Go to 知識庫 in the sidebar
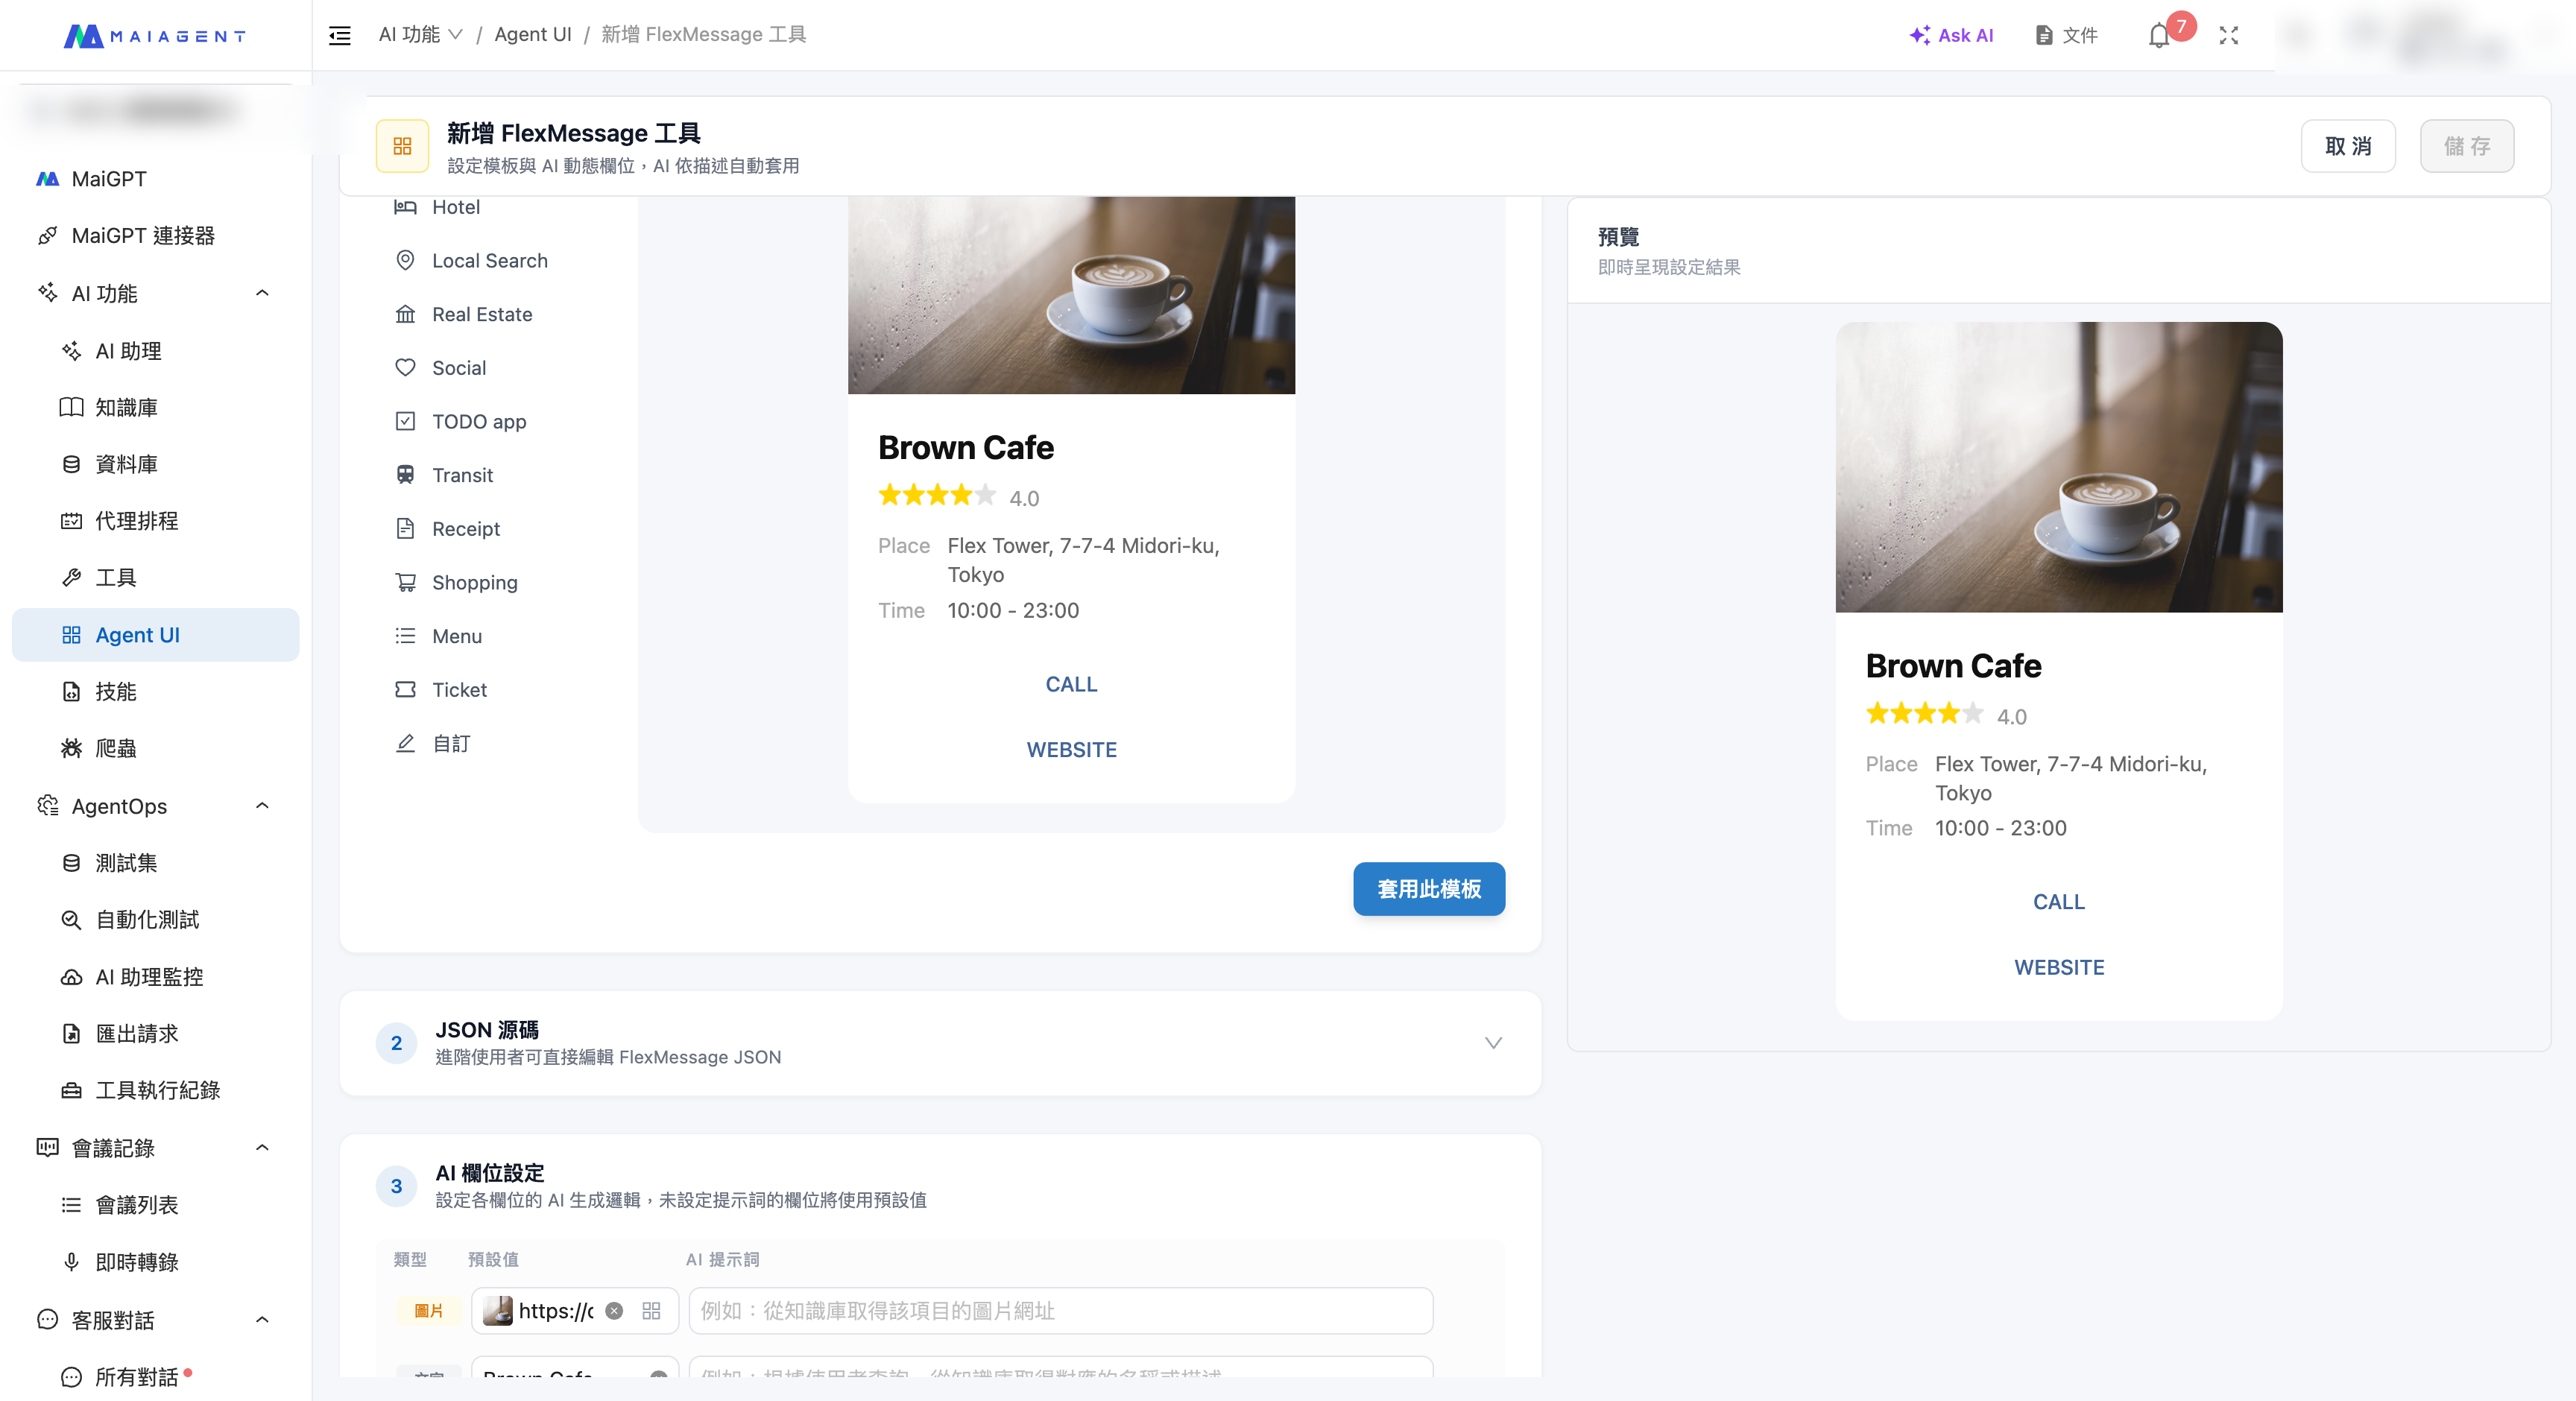Viewport: 2576px width, 1401px height. pos(126,407)
